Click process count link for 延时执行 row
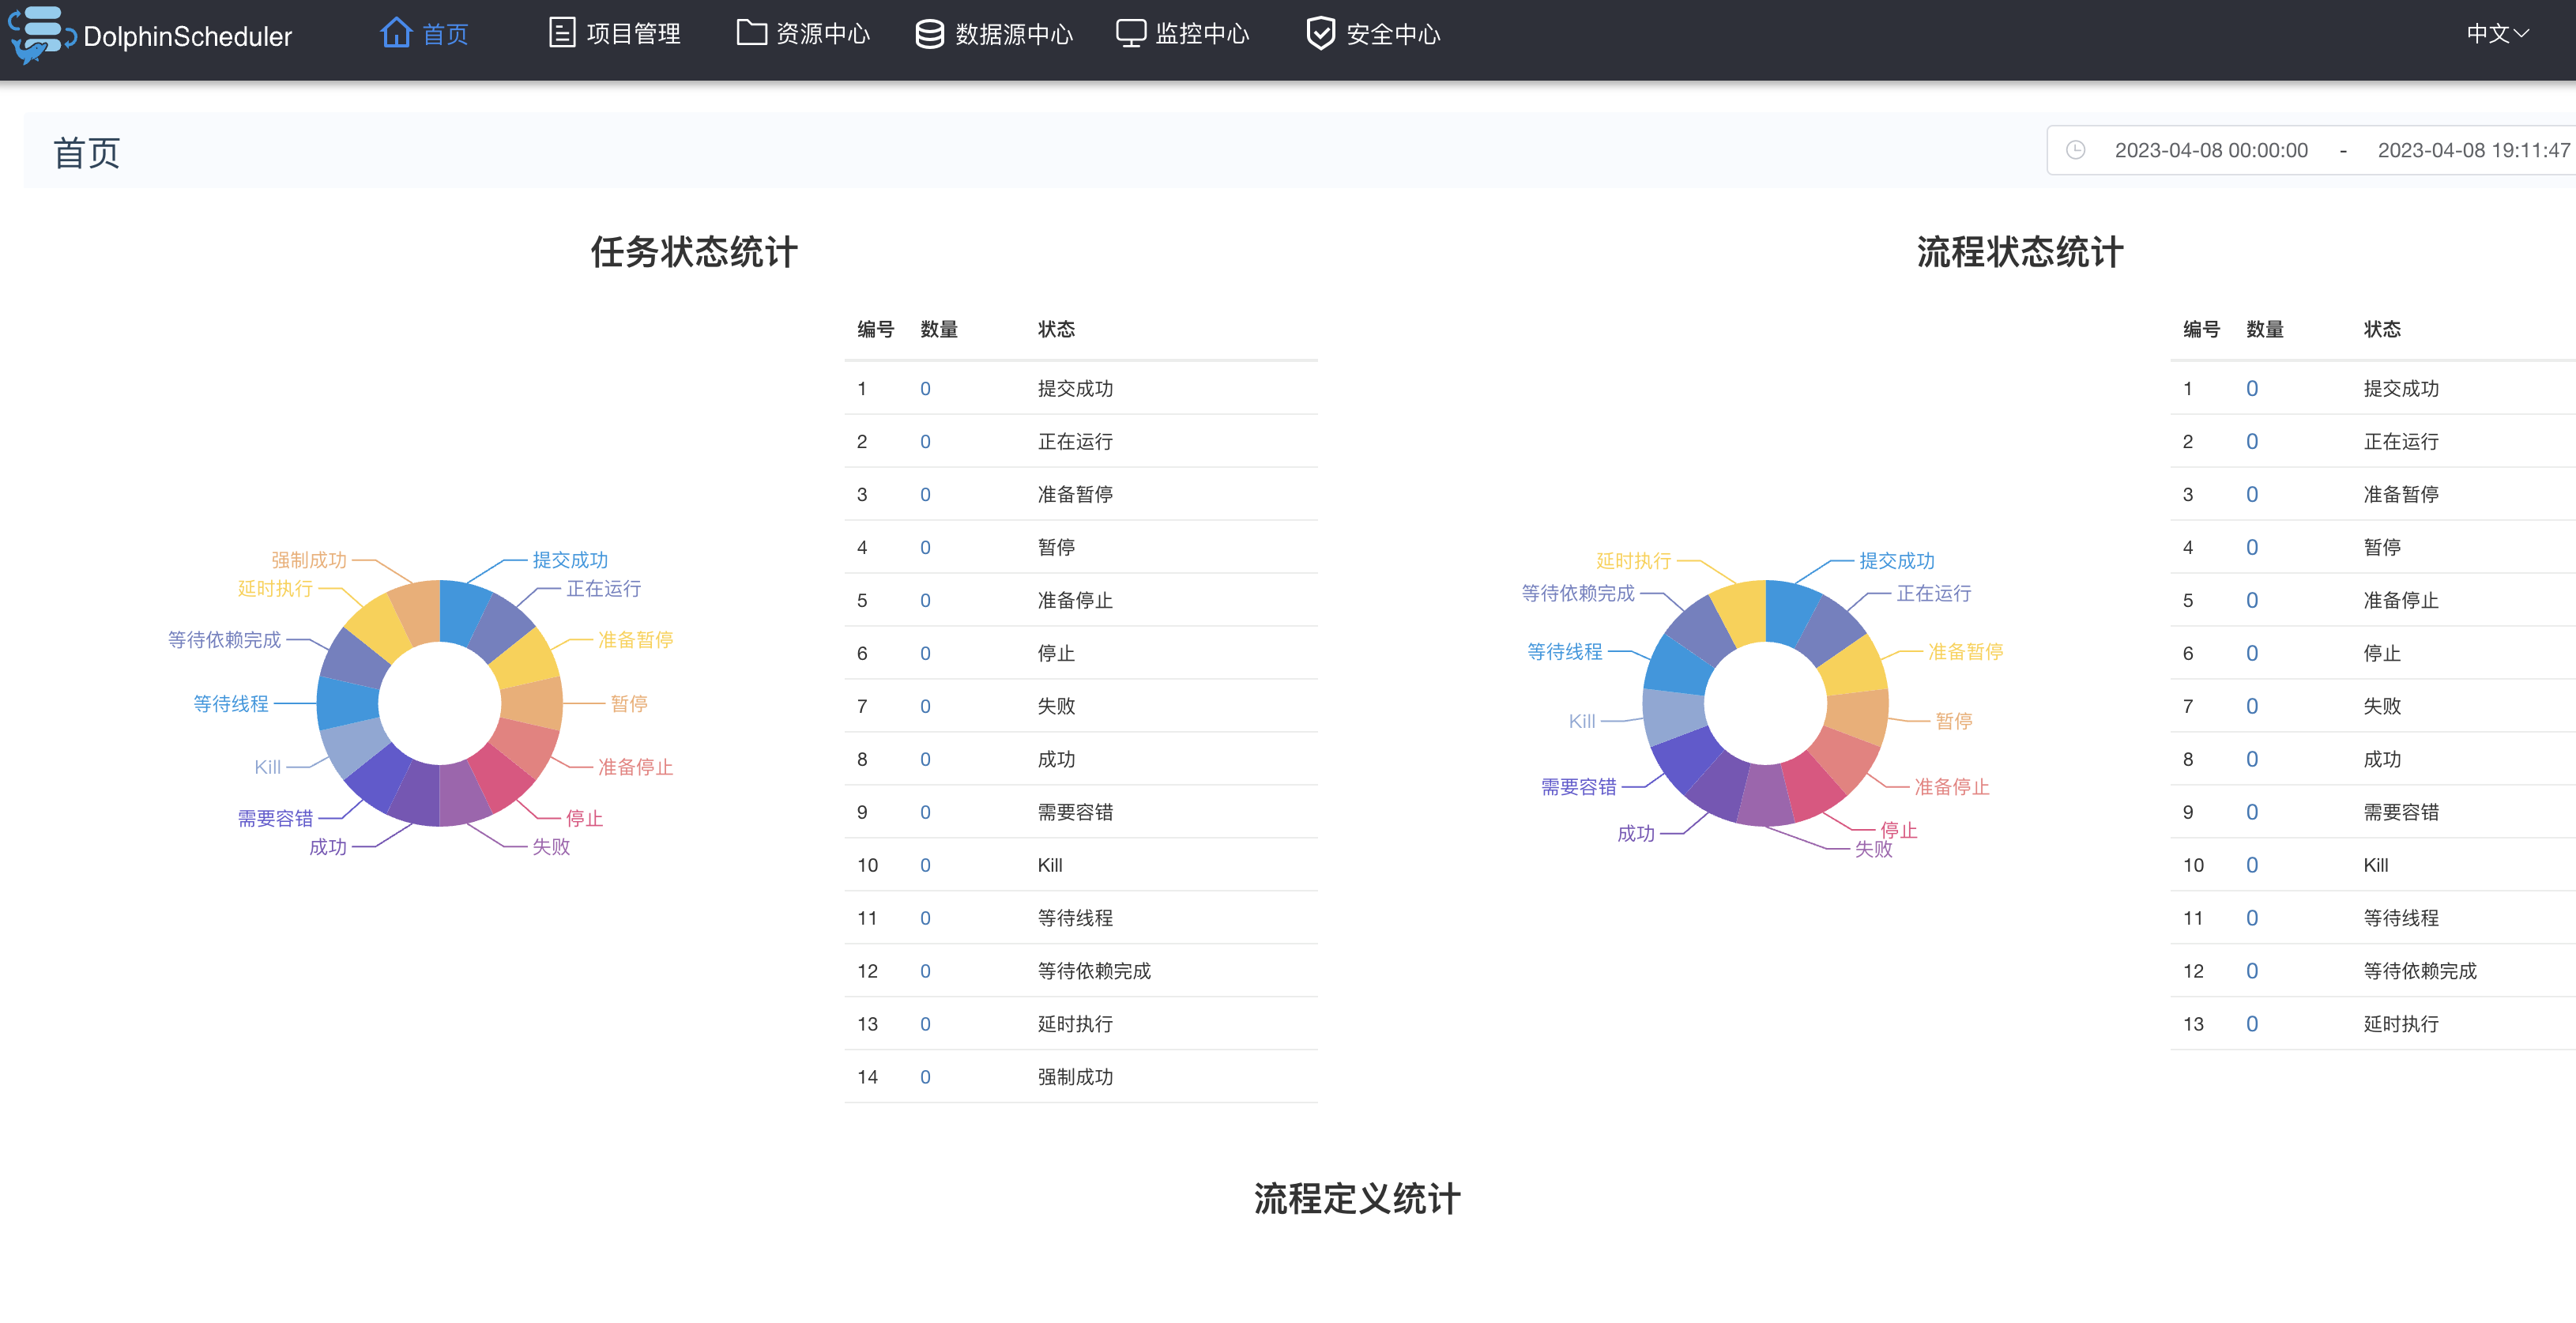The width and height of the screenshot is (2576, 1323). [2251, 1024]
